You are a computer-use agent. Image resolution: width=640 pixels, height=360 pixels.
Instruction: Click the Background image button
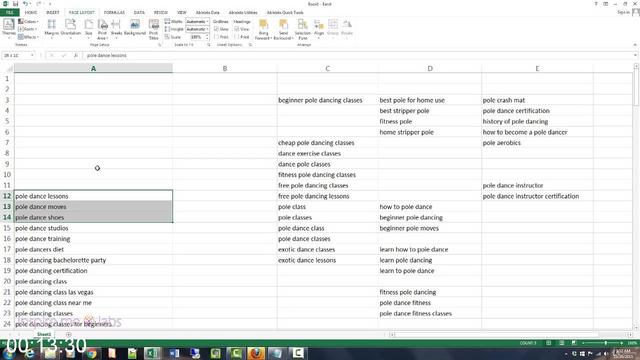coord(135,27)
